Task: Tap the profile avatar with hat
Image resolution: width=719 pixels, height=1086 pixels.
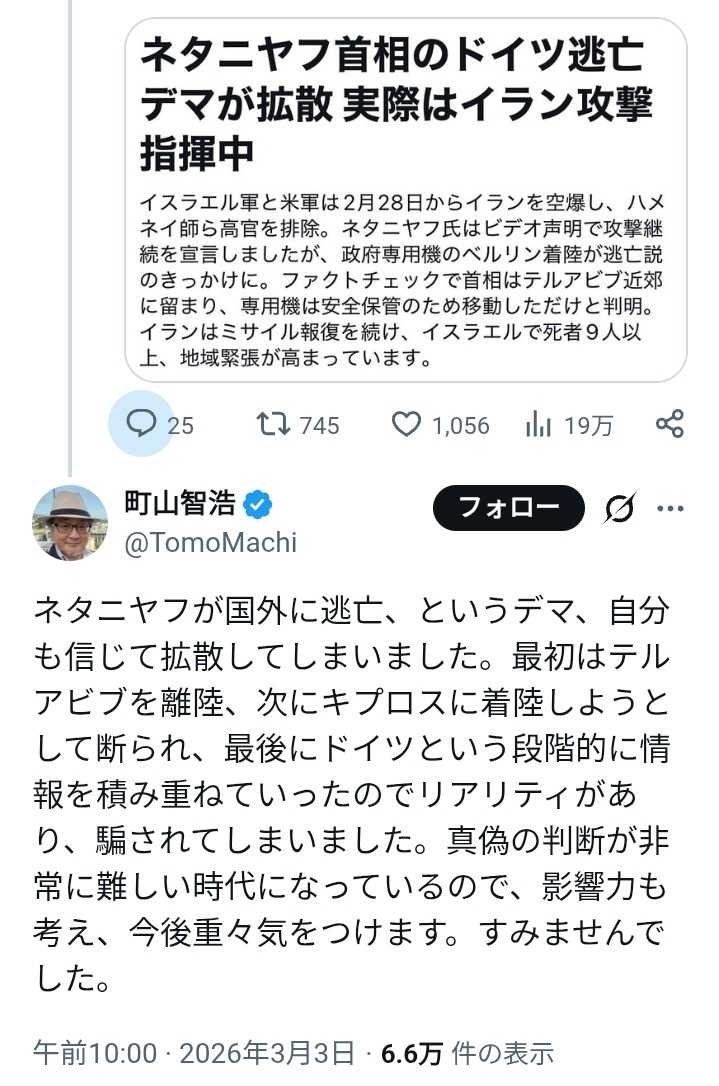Action: pos(70,522)
